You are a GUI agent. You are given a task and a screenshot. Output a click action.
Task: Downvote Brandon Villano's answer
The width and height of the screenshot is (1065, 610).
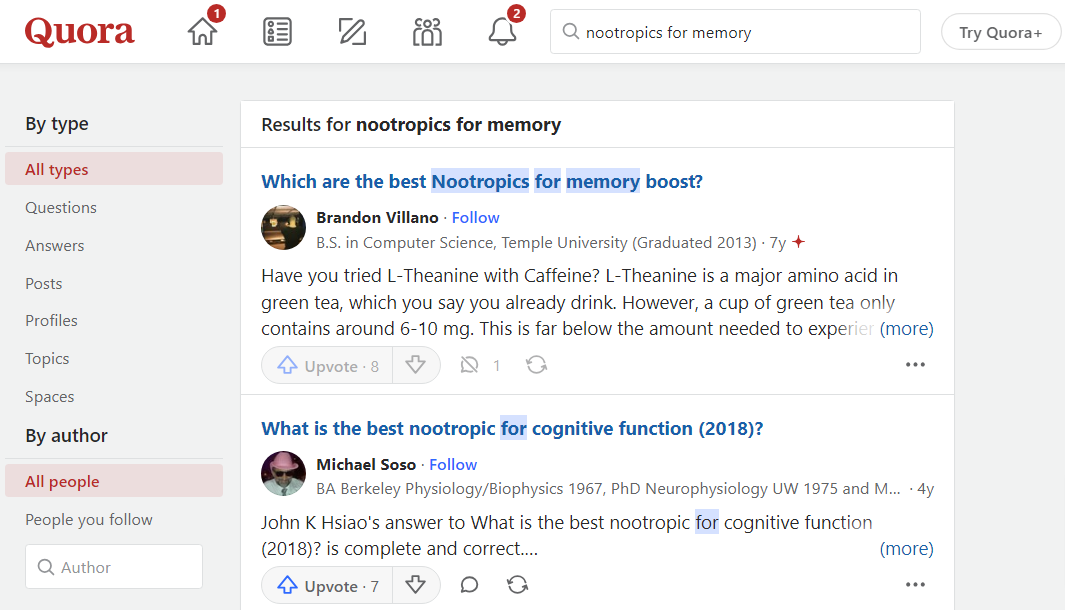(x=416, y=366)
